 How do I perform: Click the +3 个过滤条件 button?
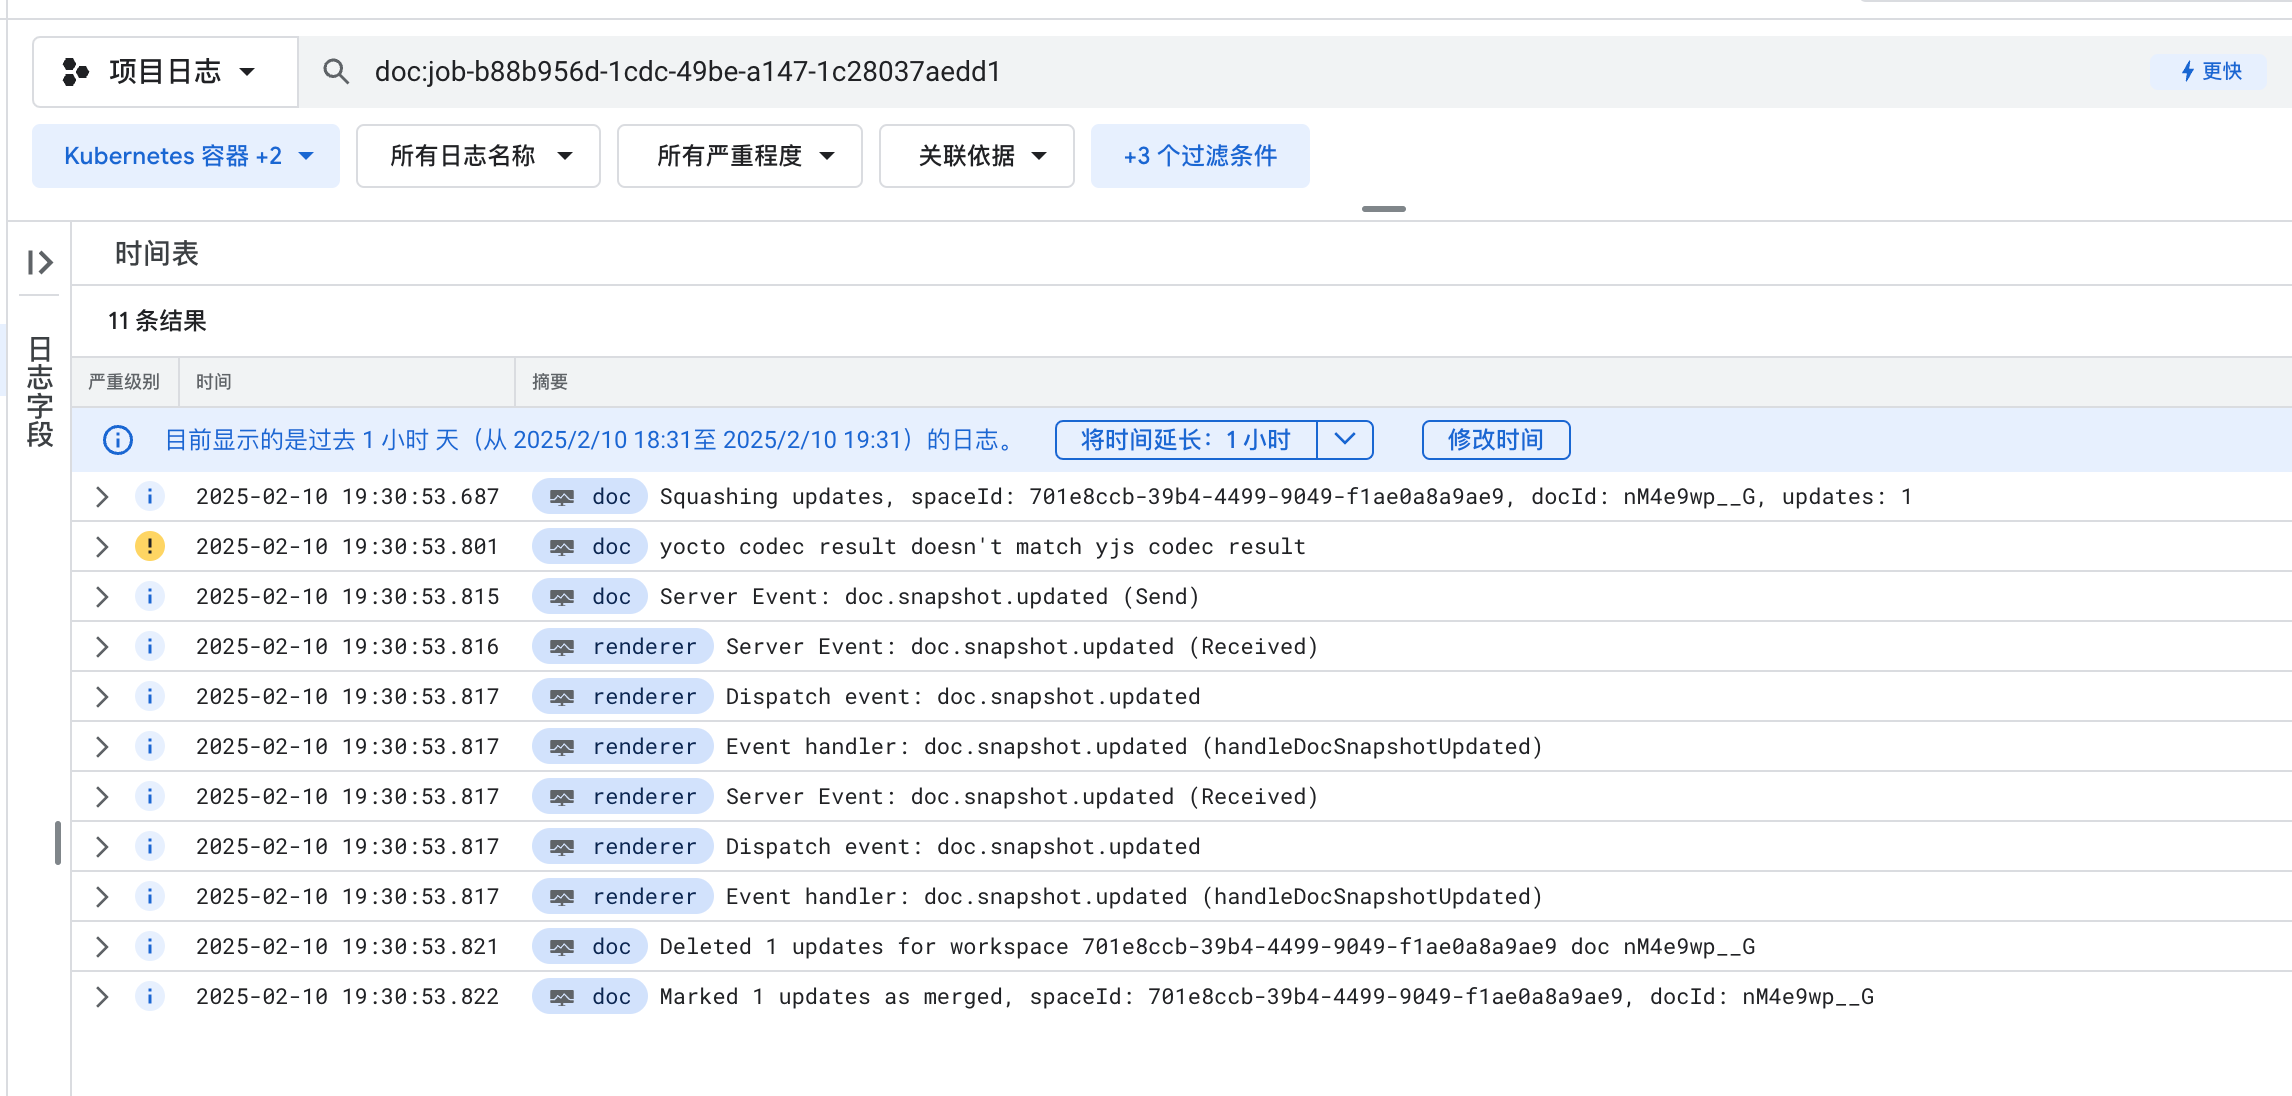pyautogui.click(x=1200, y=156)
